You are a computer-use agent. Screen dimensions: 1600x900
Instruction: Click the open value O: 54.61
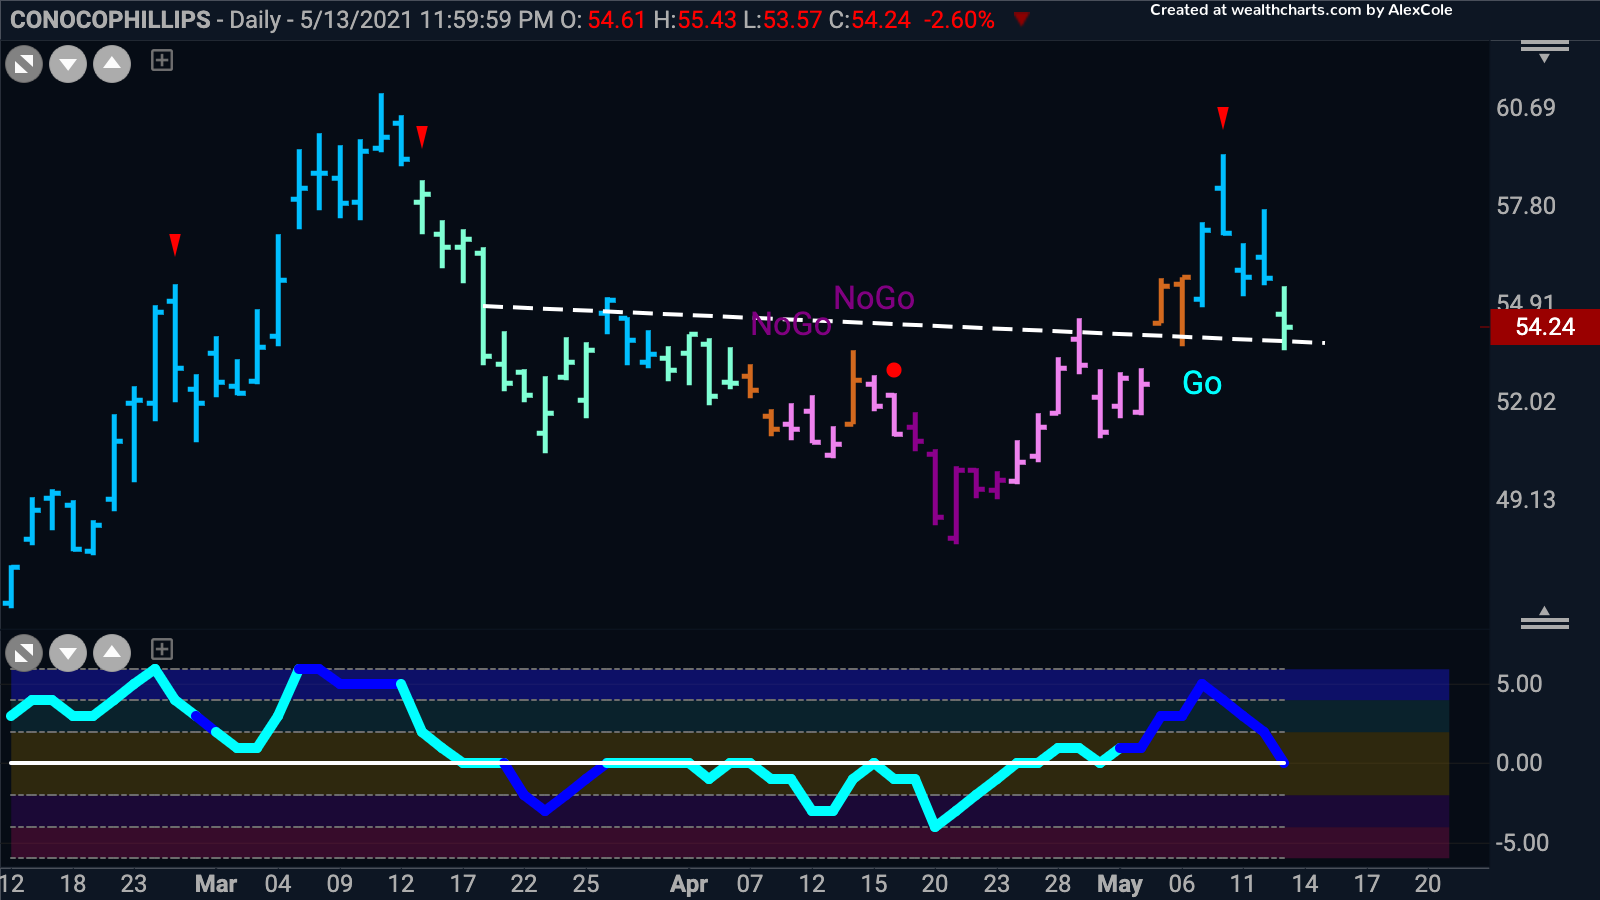tap(603, 20)
